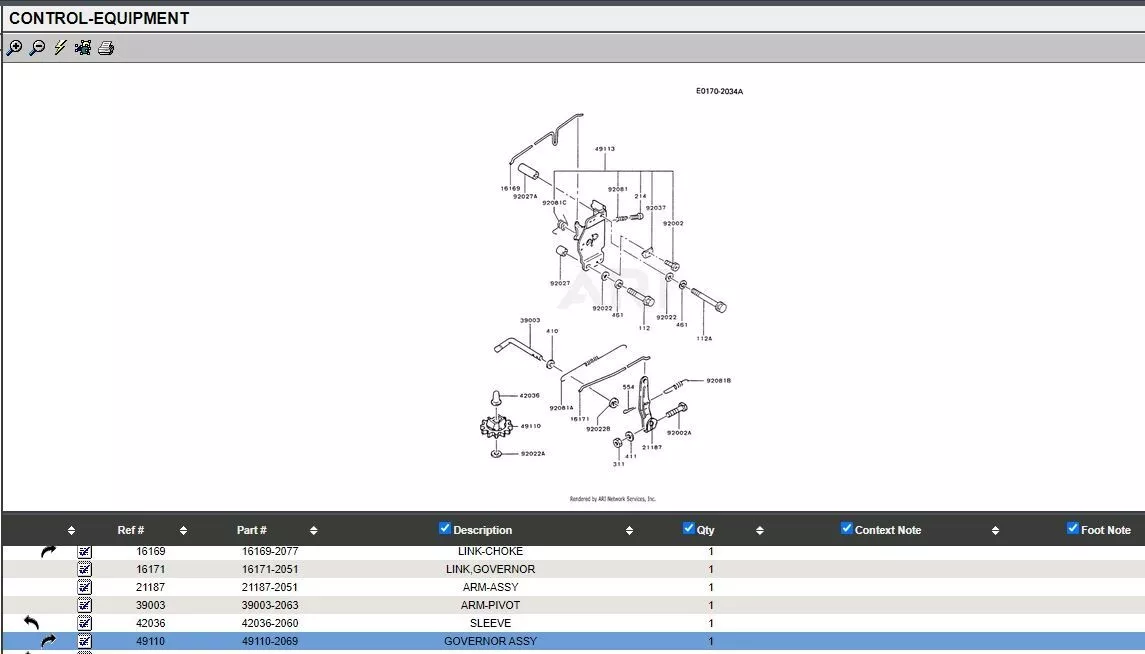Click the forward arrow beside ref 16169
The image size is (1145, 654).
[x=48, y=551]
